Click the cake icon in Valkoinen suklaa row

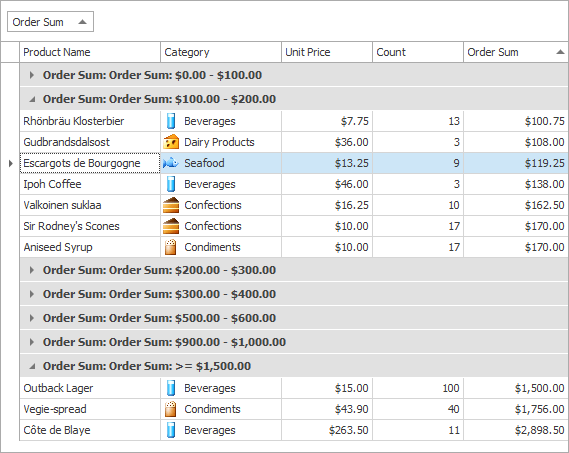171,205
